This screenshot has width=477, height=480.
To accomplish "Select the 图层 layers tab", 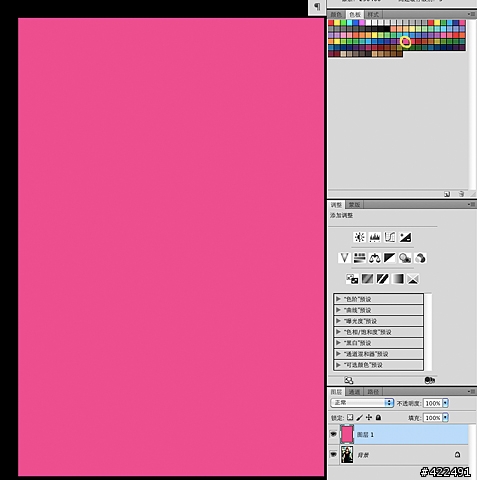I will pos(336,392).
